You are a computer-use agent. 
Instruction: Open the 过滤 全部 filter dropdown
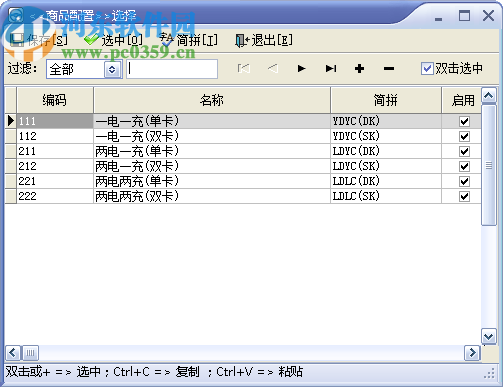(x=112, y=69)
